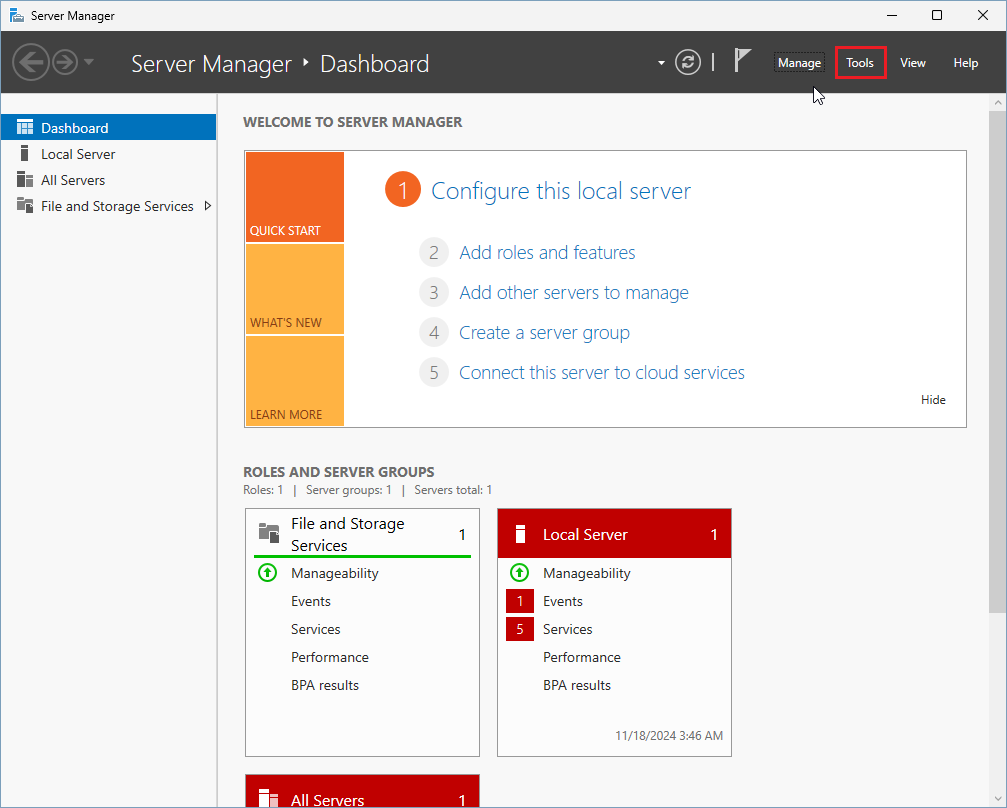This screenshot has height=808, width=1007.
Task: Select the Dashboard item in the sidebar
Action: click(x=75, y=127)
